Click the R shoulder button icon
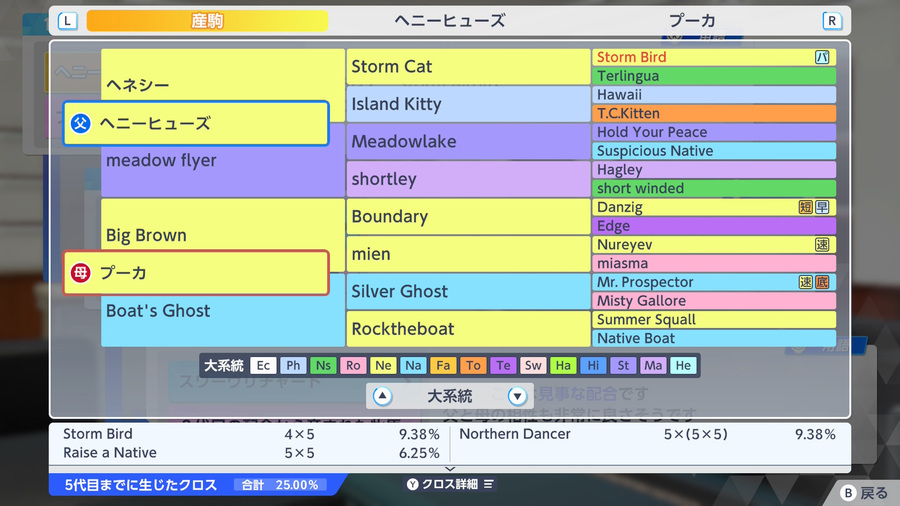Image resolution: width=900 pixels, height=506 pixels. pos(832,21)
